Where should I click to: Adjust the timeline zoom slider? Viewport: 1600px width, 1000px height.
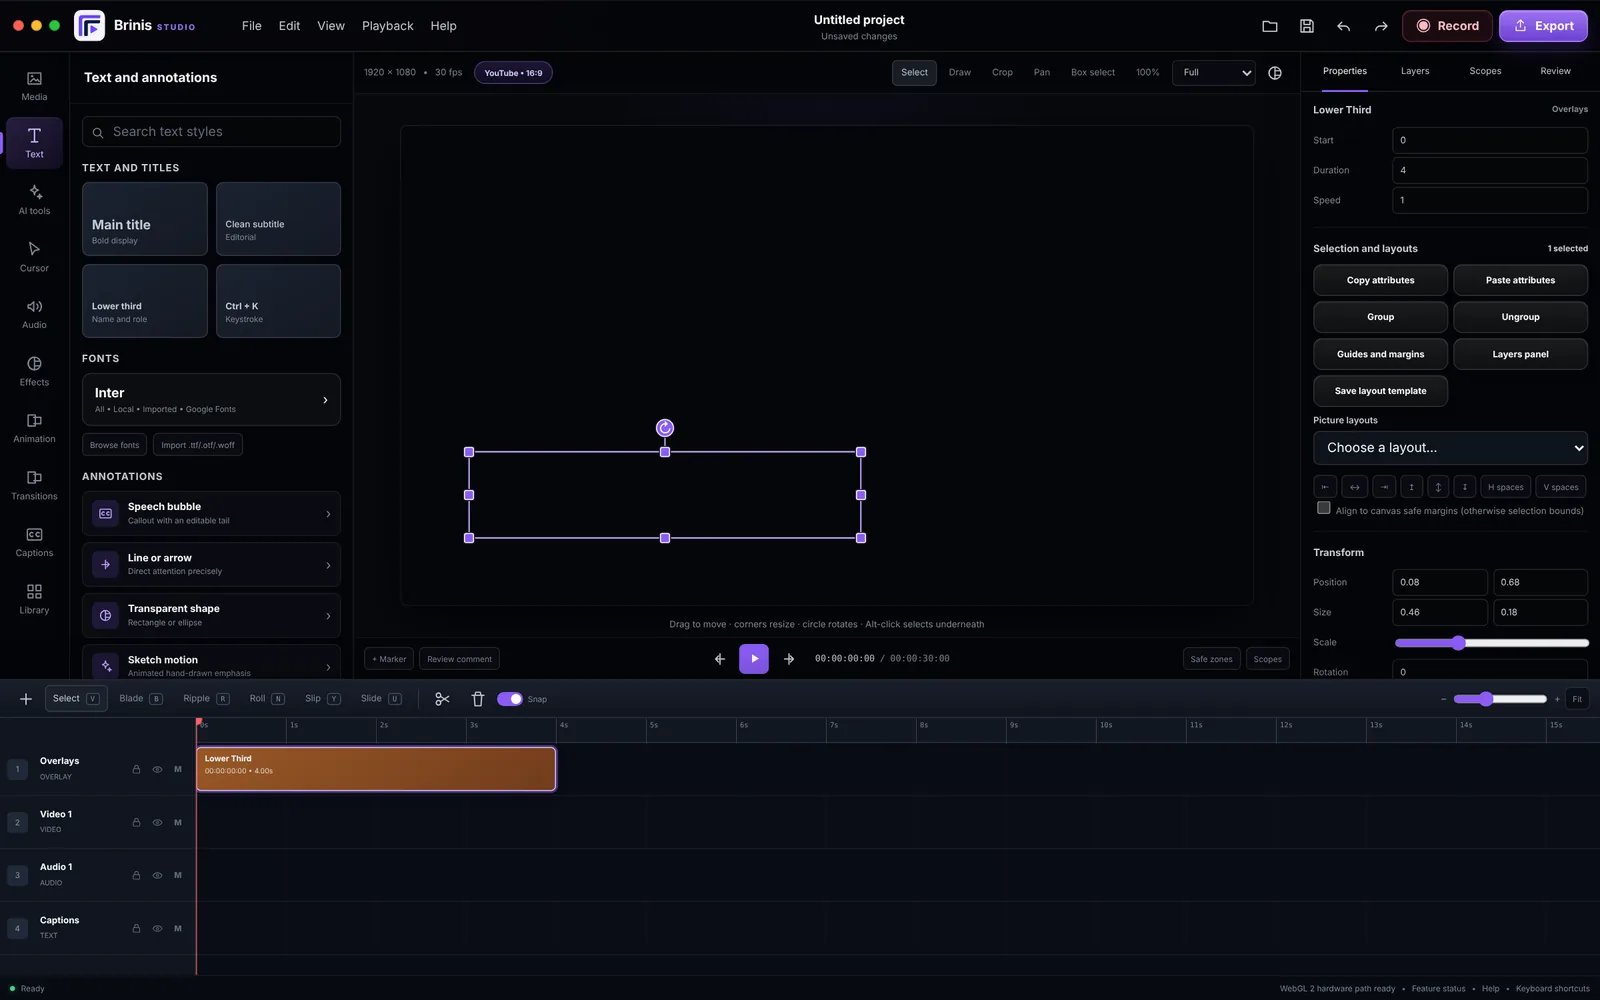click(1500, 699)
